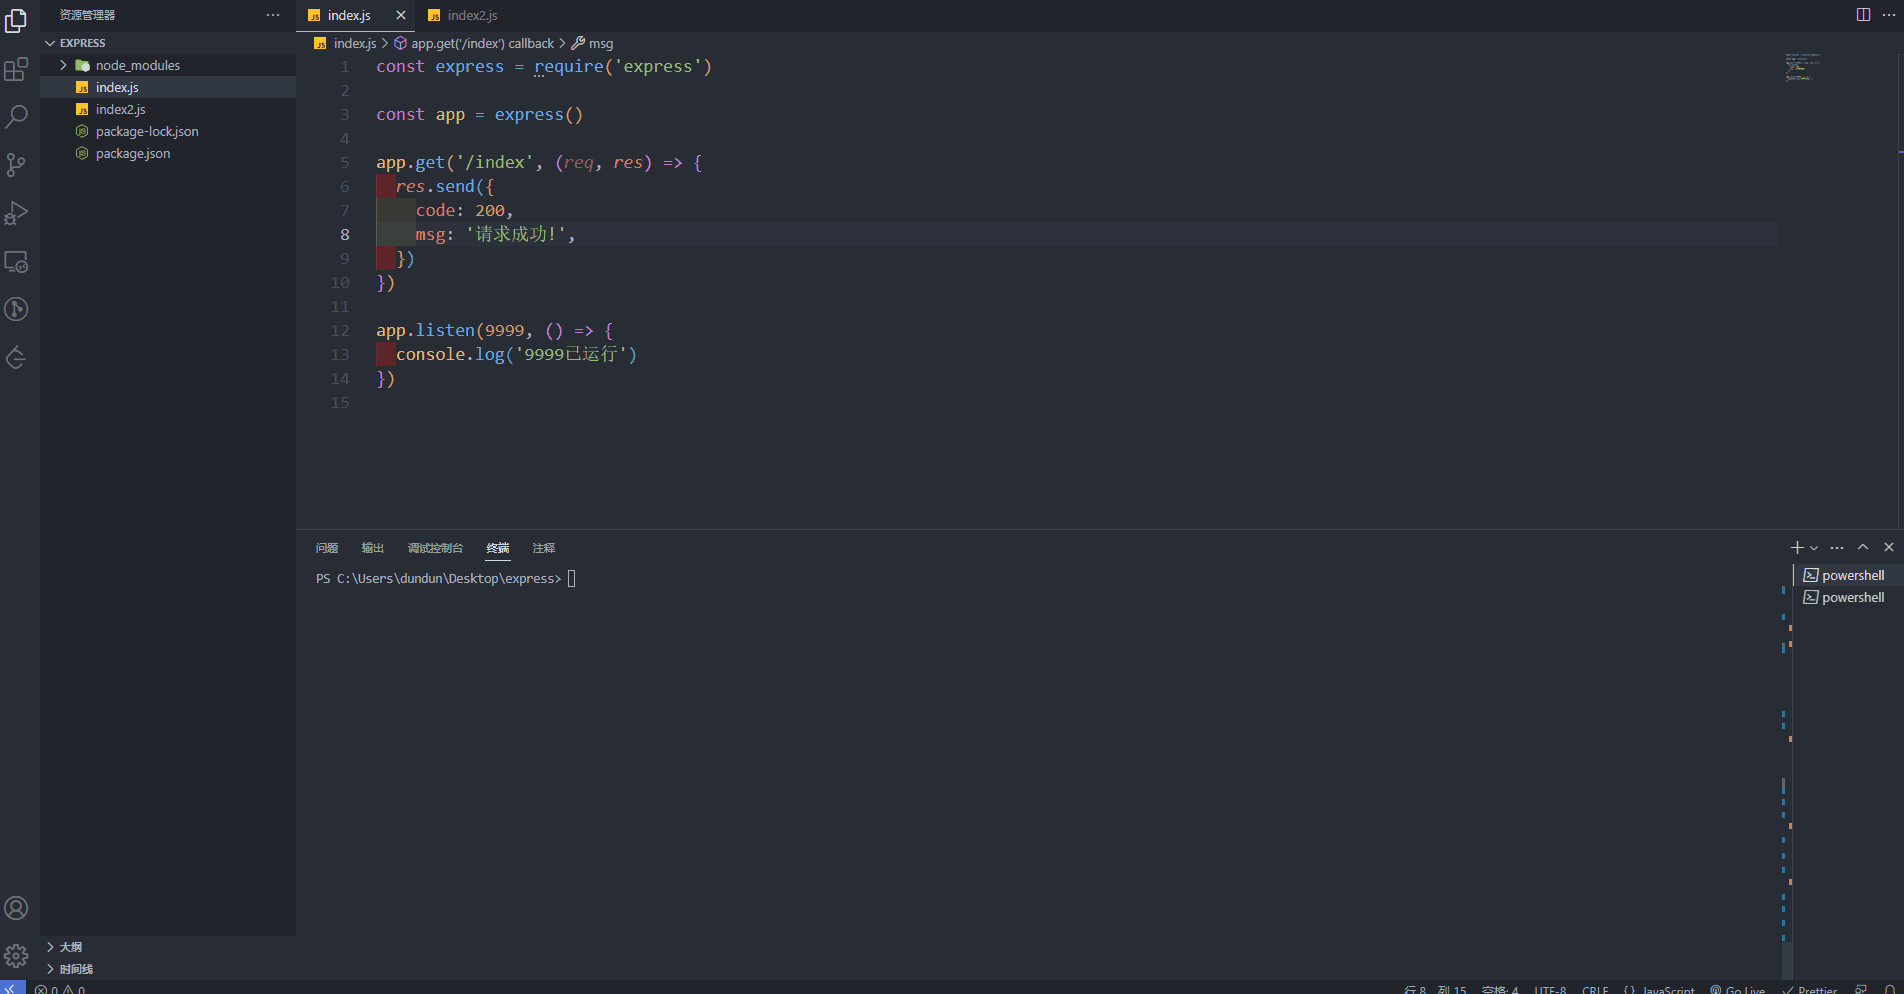
Task: Change the CRLF end of line sequence
Action: [x=1595, y=989]
